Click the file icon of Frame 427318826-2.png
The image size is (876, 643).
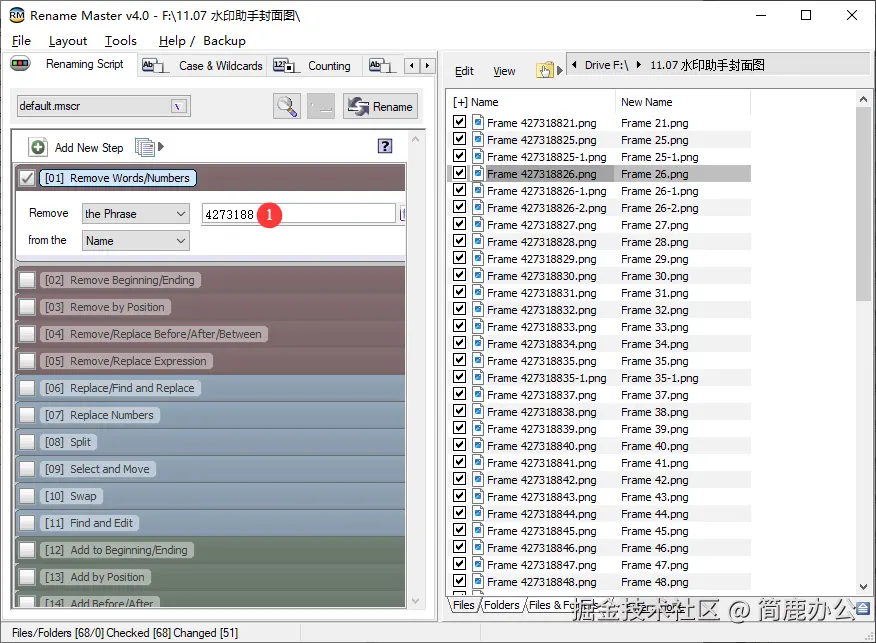point(478,207)
